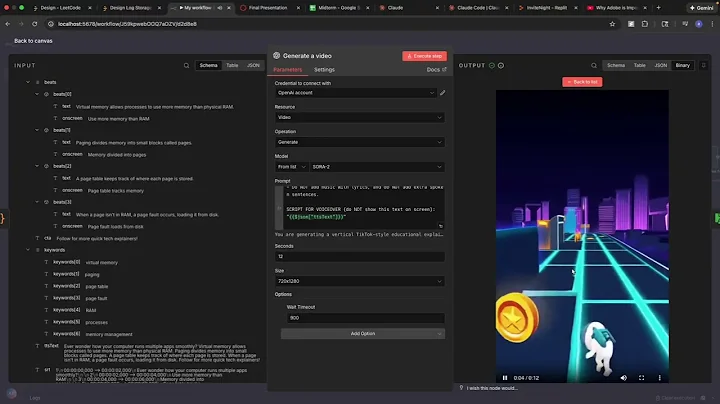This screenshot has height=404, width=720.
Task: Click the keywords[2] page table item
Action: [x=76, y=286]
